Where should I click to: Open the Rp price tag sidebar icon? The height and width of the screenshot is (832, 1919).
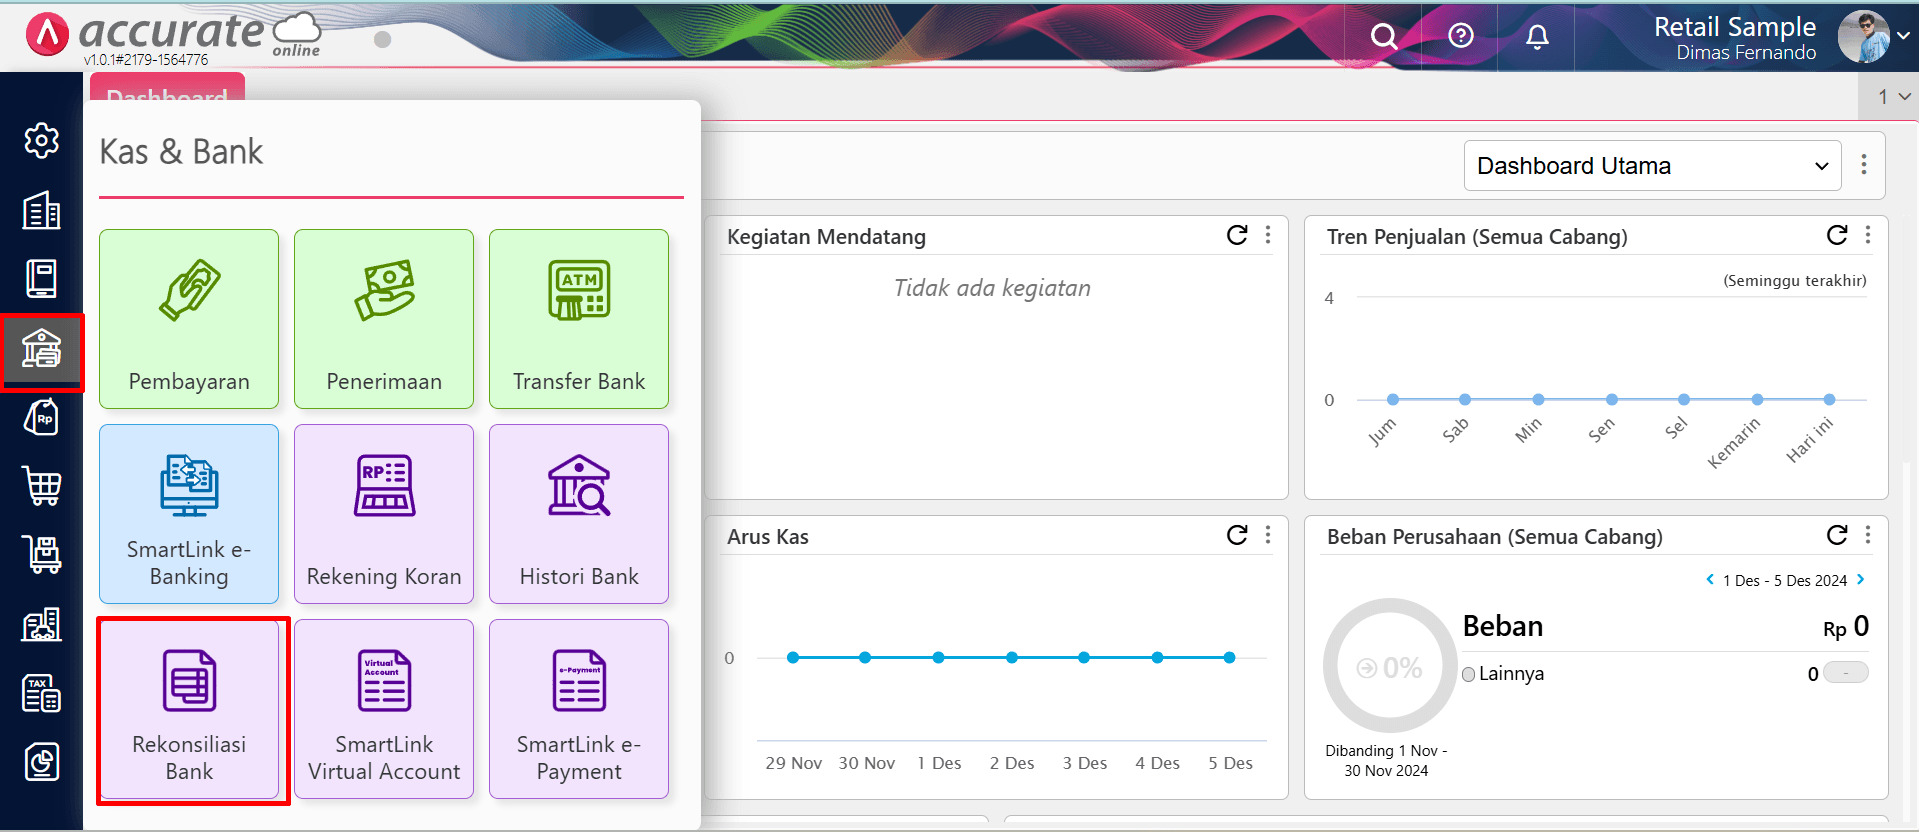[x=41, y=417]
